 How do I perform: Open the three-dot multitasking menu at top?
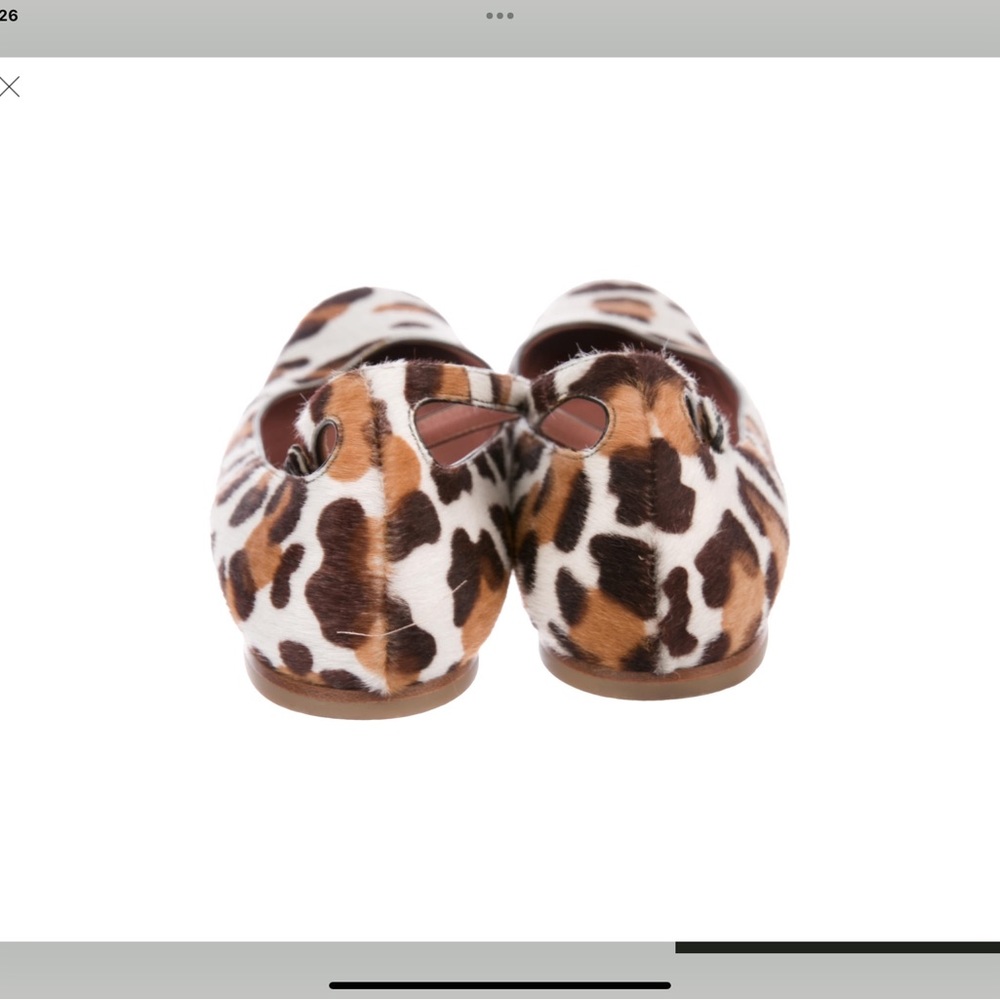pyautogui.click(x=499, y=16)
